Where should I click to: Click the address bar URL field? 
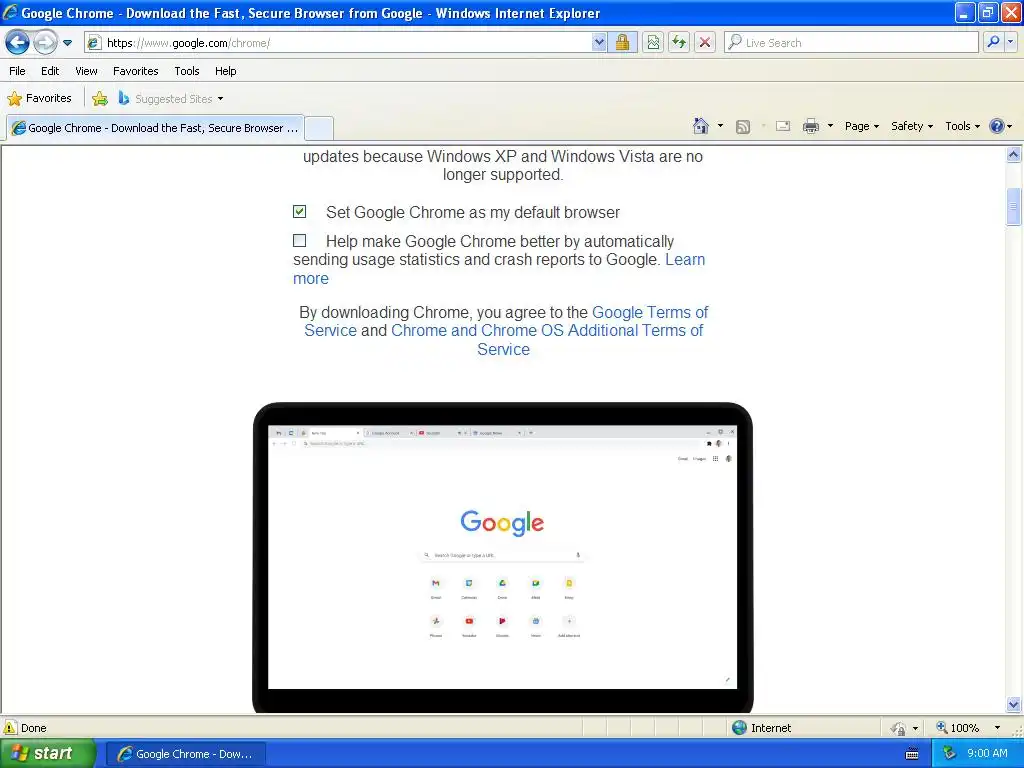click(338, 43)
